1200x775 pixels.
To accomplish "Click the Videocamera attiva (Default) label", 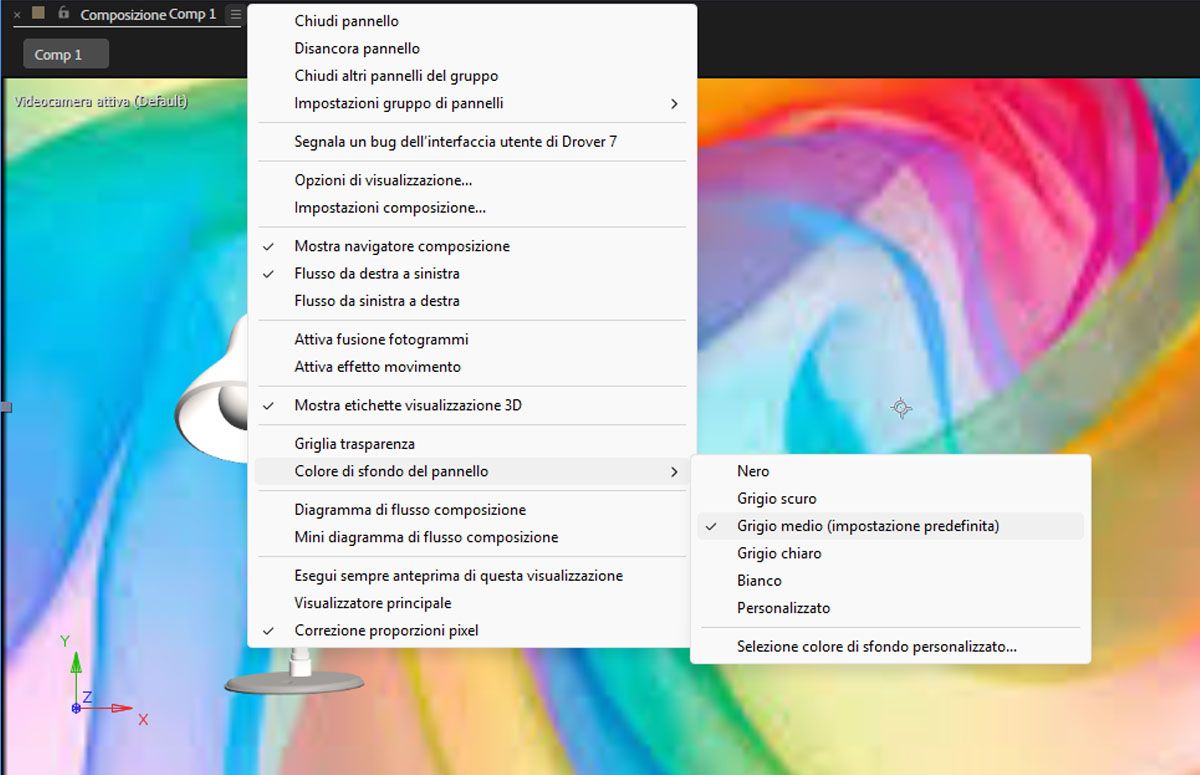I will [101, 101].
